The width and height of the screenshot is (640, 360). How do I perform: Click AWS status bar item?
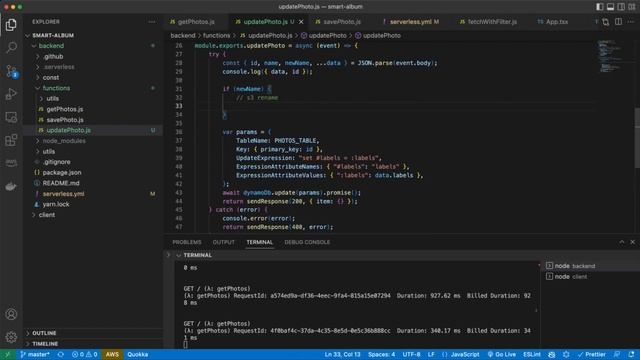[x=112, y=354]
